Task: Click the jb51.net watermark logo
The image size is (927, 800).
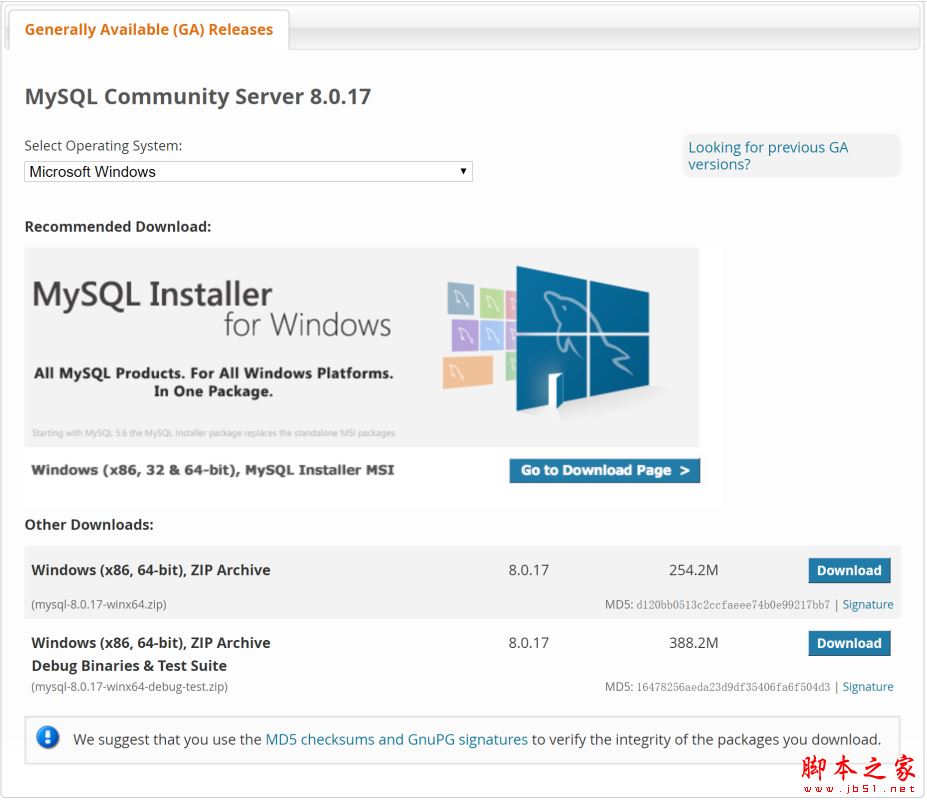Action: [858, 774]
